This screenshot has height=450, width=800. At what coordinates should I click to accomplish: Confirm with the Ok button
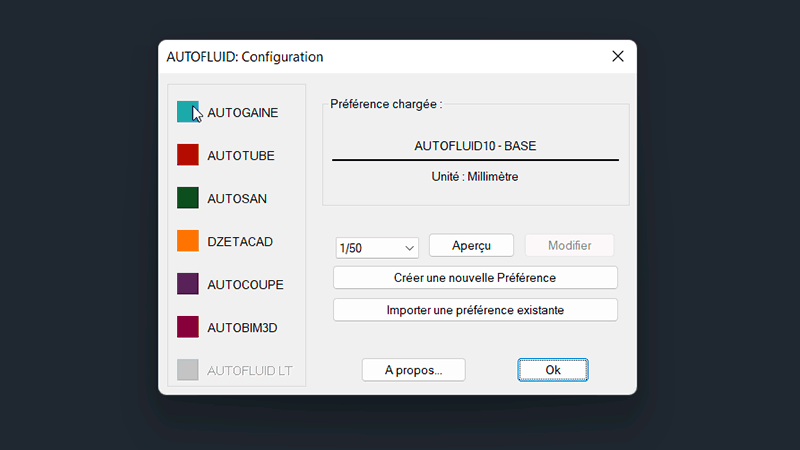553,370
